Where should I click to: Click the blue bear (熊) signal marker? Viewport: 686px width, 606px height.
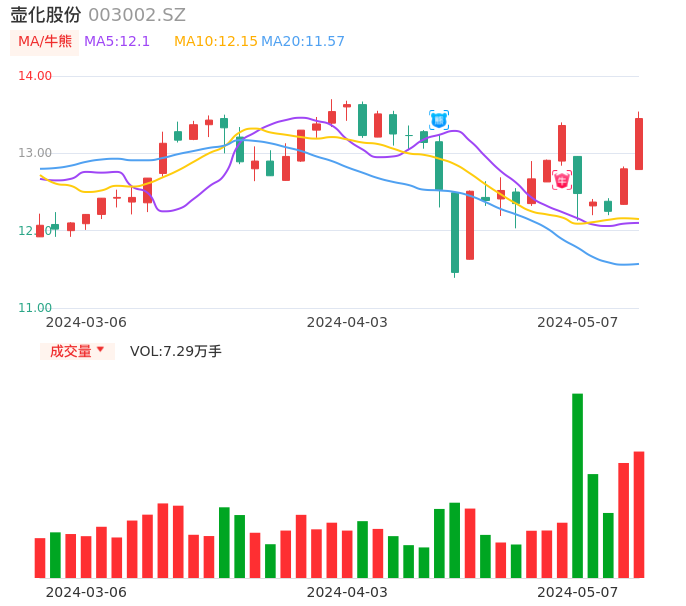tap(439, 119)
